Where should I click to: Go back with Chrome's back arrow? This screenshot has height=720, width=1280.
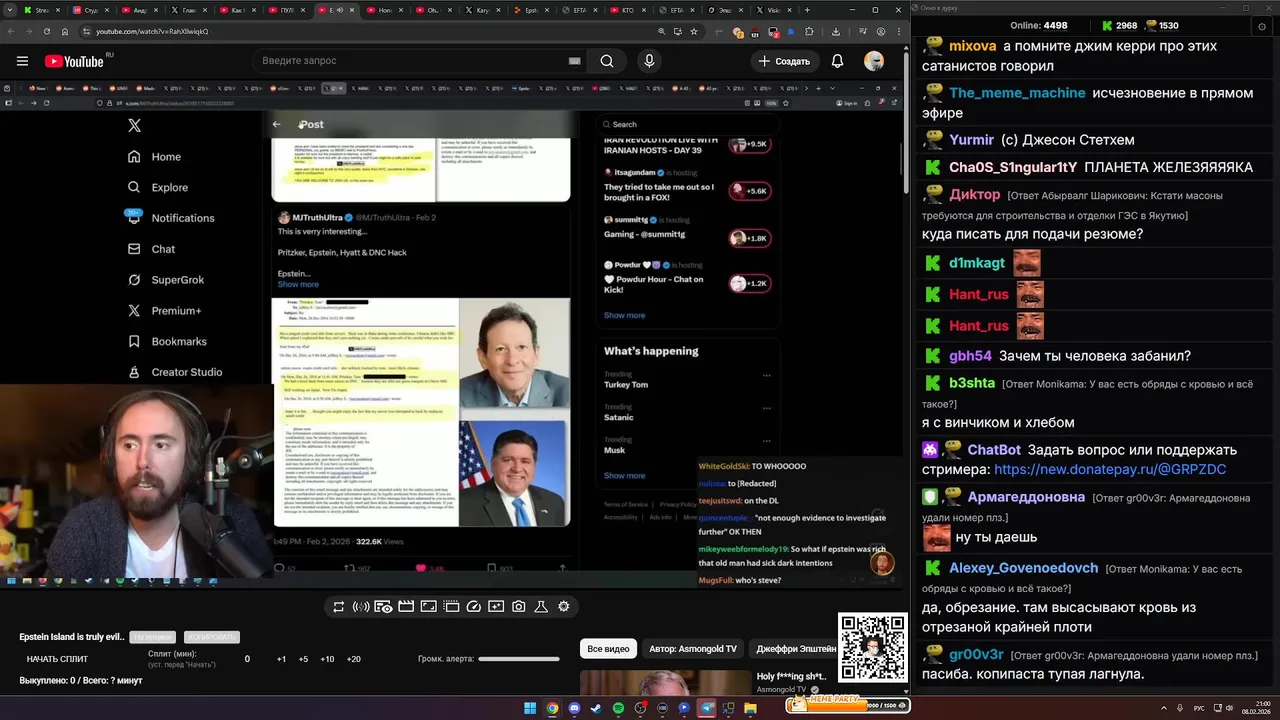point(11,31)
